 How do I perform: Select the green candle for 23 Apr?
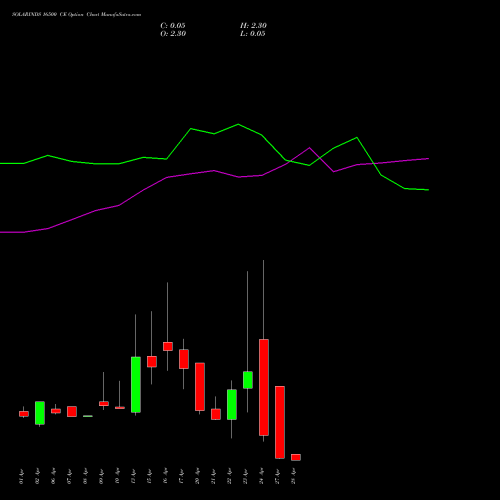pos(248,380)
